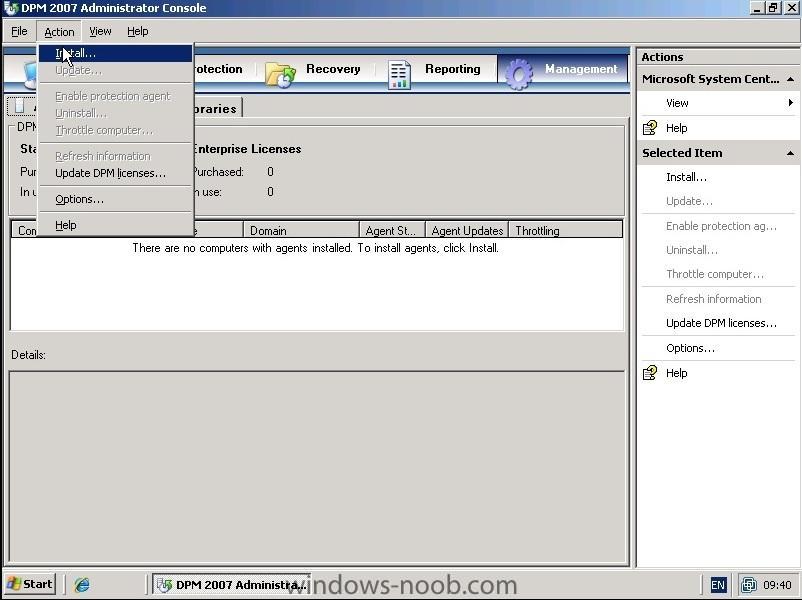Click Install... in the Actions pane
This screenshot has height=600, width=802.
[686, 177]
